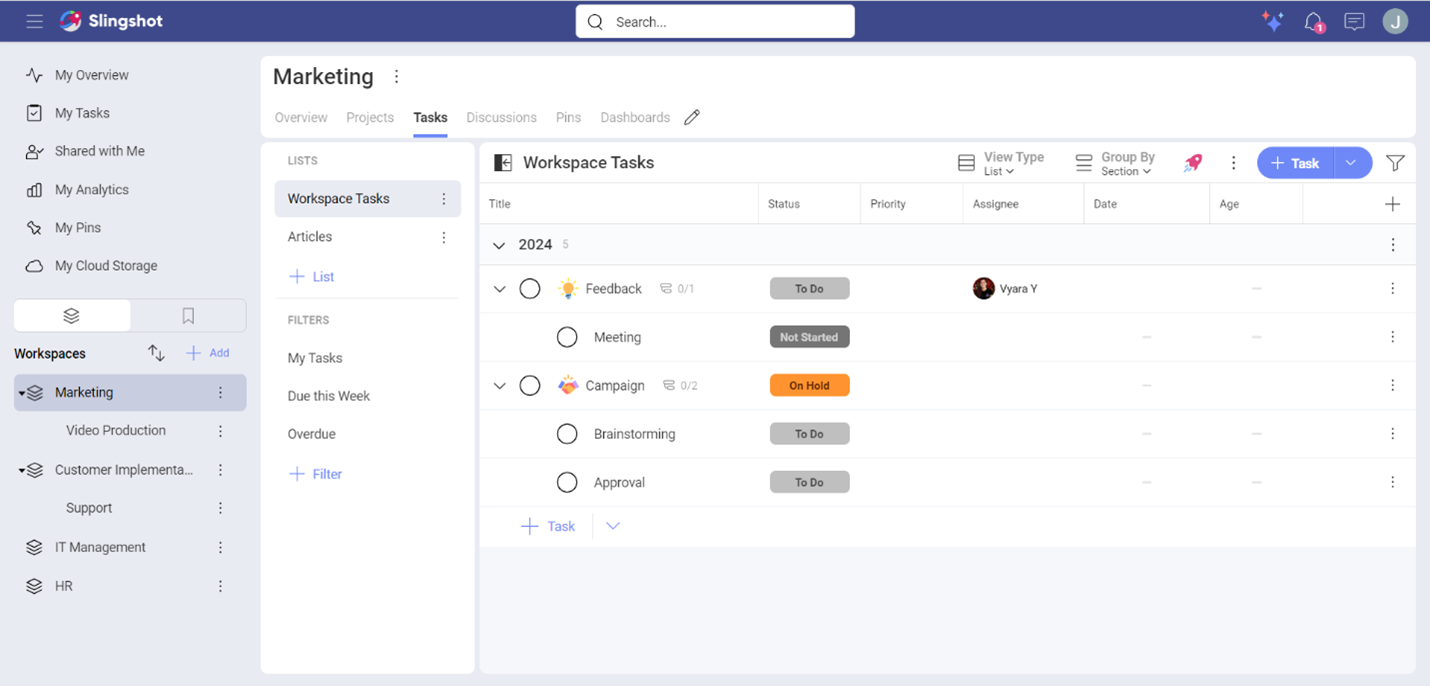Add Task at bottom of list
The image size is (1430, 686).
[548, 526]
